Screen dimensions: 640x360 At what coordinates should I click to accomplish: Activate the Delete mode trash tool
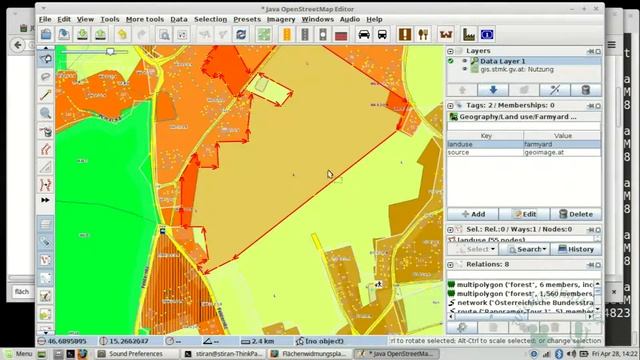click(46, 131)
